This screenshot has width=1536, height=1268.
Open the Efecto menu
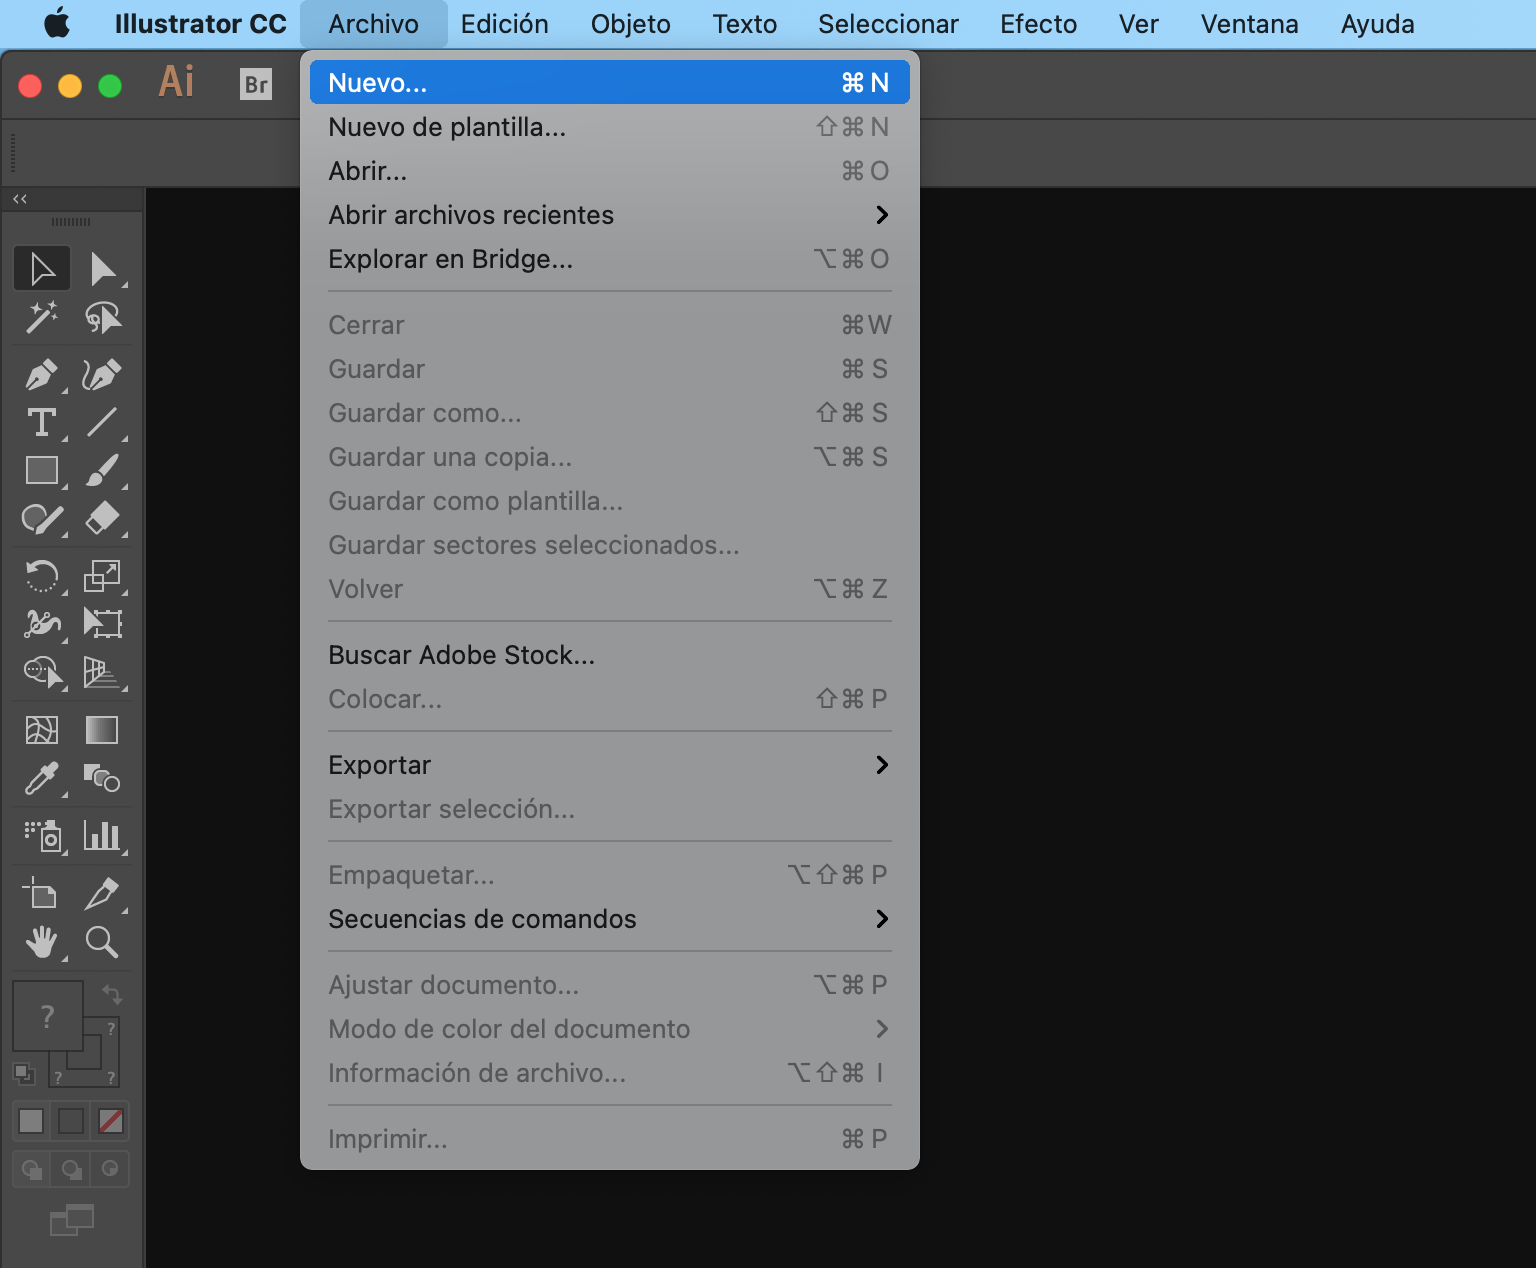coord(1039,24)
